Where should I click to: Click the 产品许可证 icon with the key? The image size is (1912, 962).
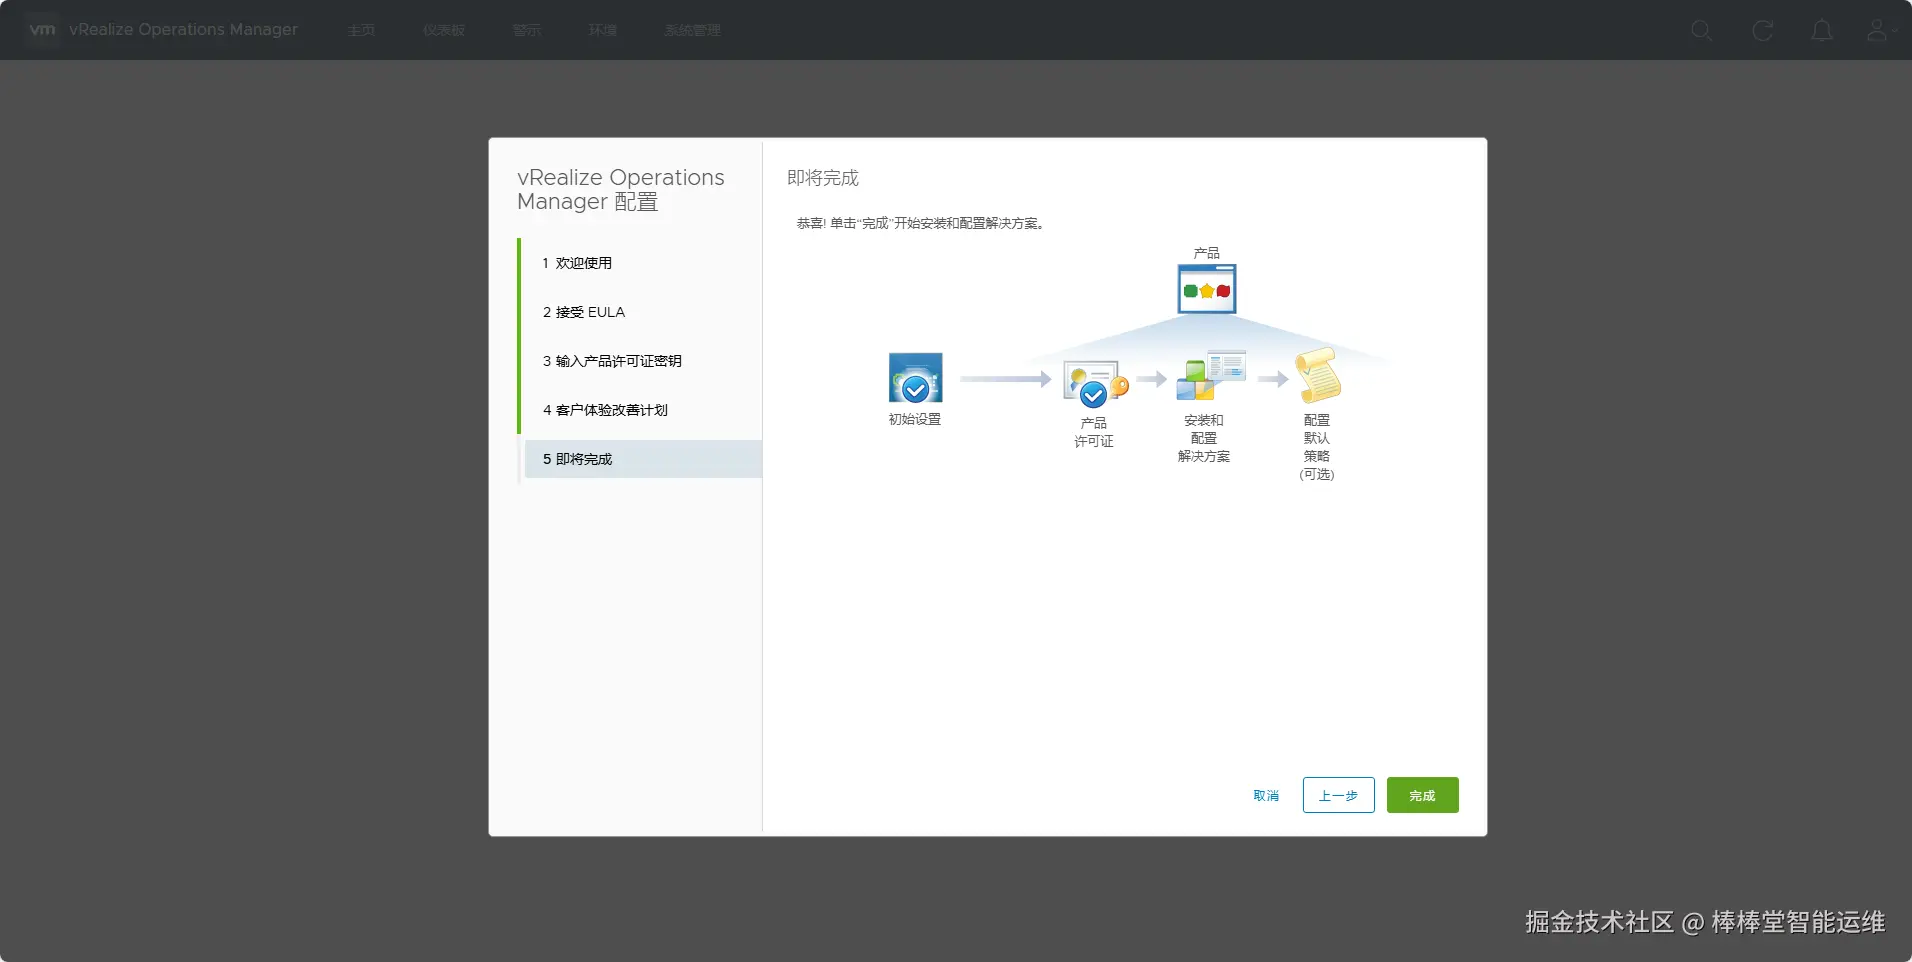click(1095, 384)
